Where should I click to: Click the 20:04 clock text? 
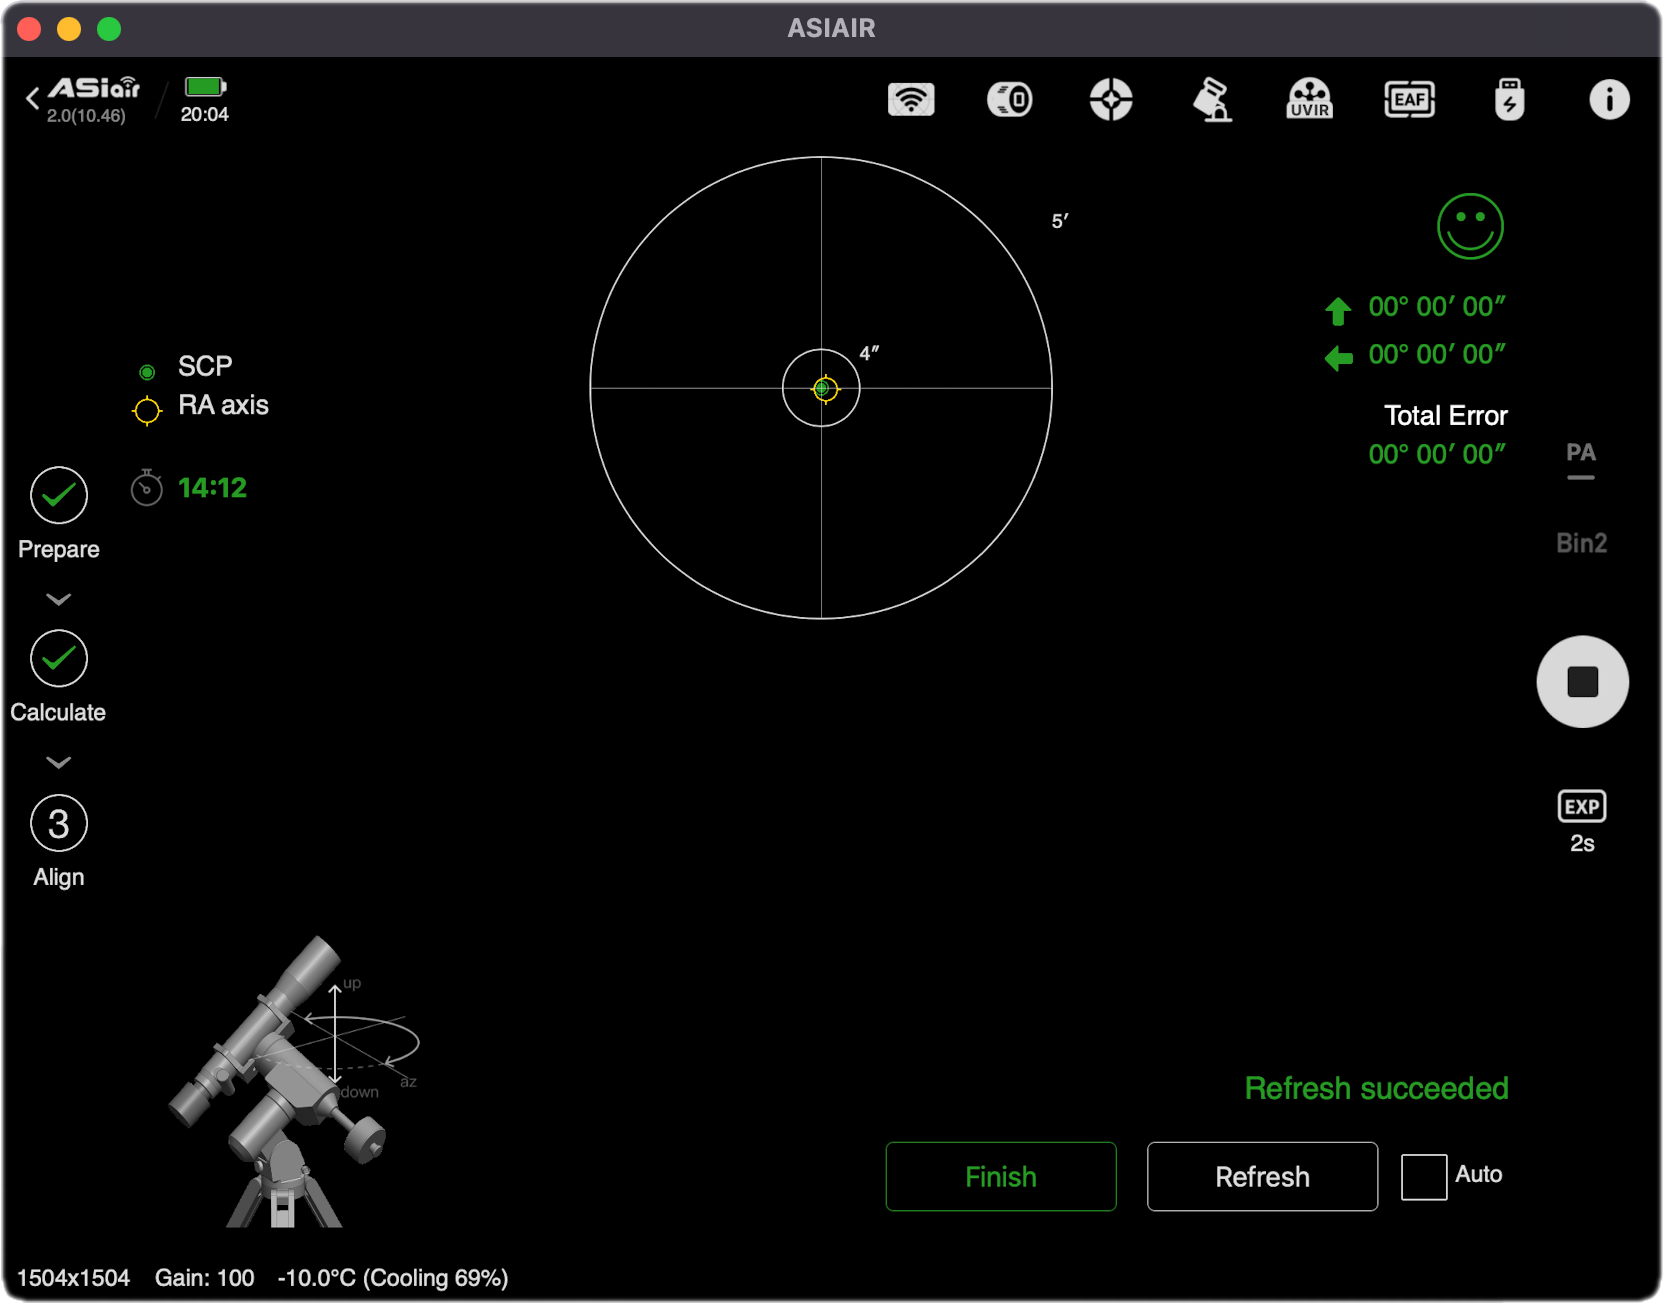coord(205,115)
